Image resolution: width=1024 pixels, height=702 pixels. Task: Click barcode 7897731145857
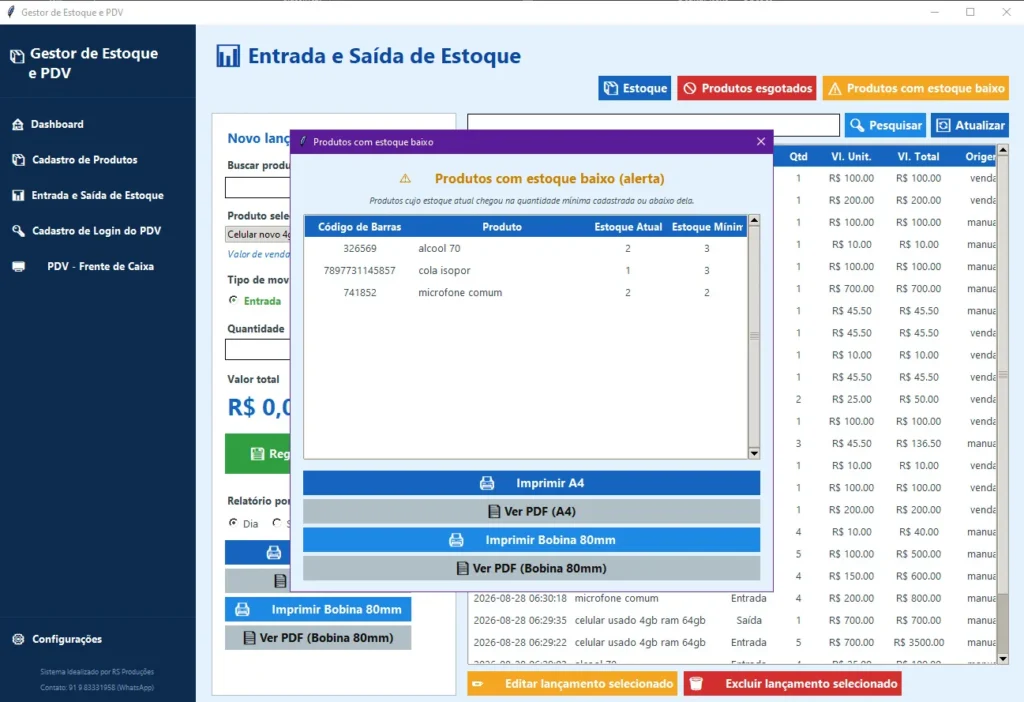[359, 270]
